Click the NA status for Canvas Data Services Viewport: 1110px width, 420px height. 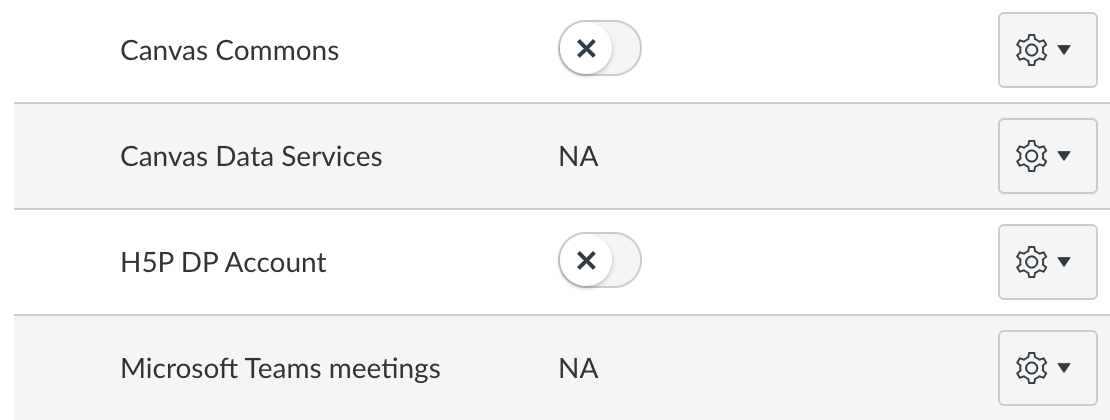[x=578, y=157]
